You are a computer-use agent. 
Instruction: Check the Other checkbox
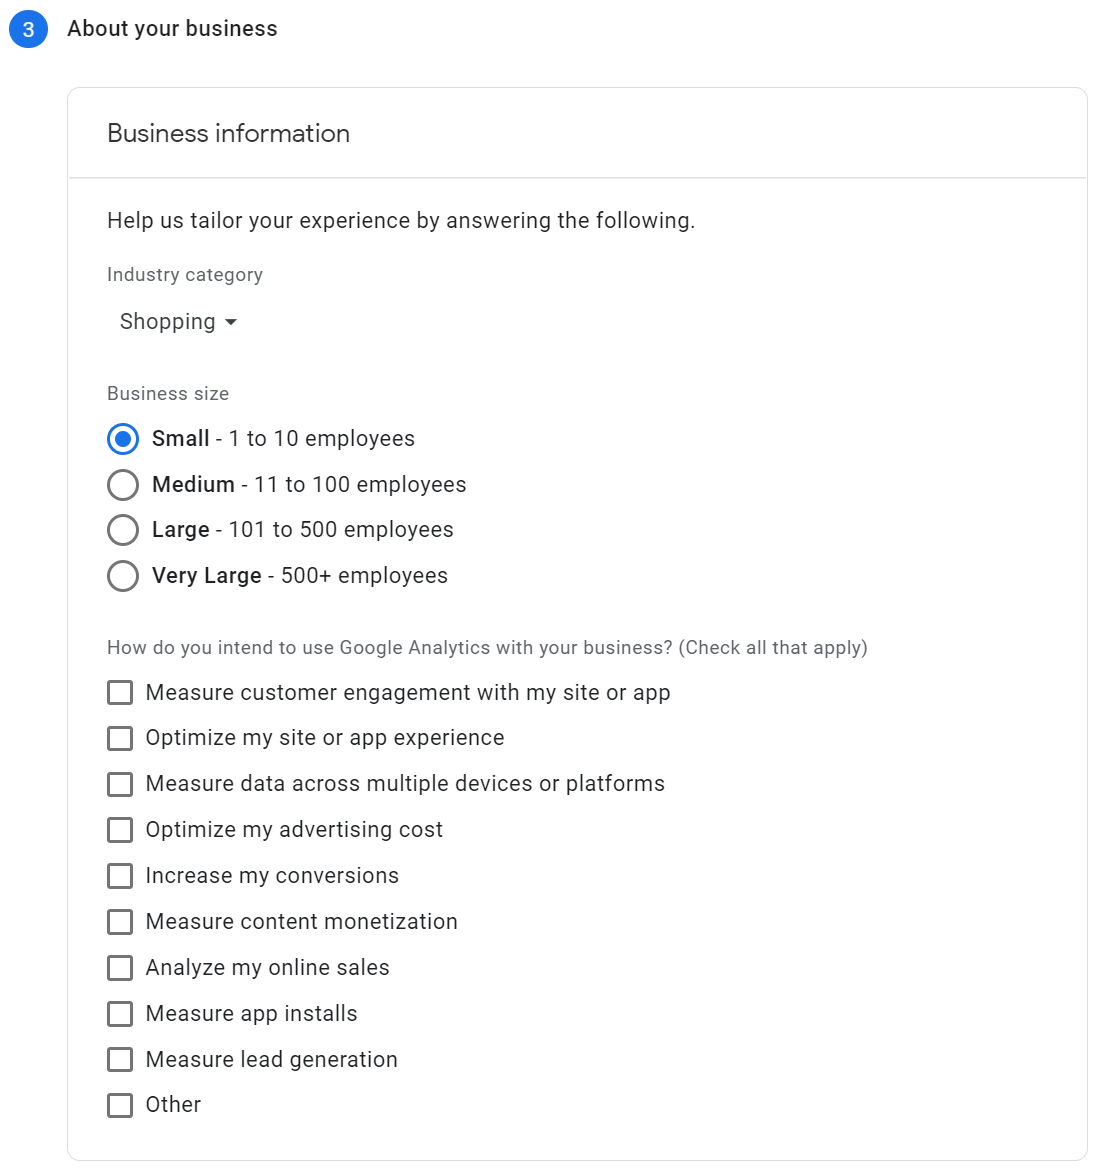(x=120, y=1105)
